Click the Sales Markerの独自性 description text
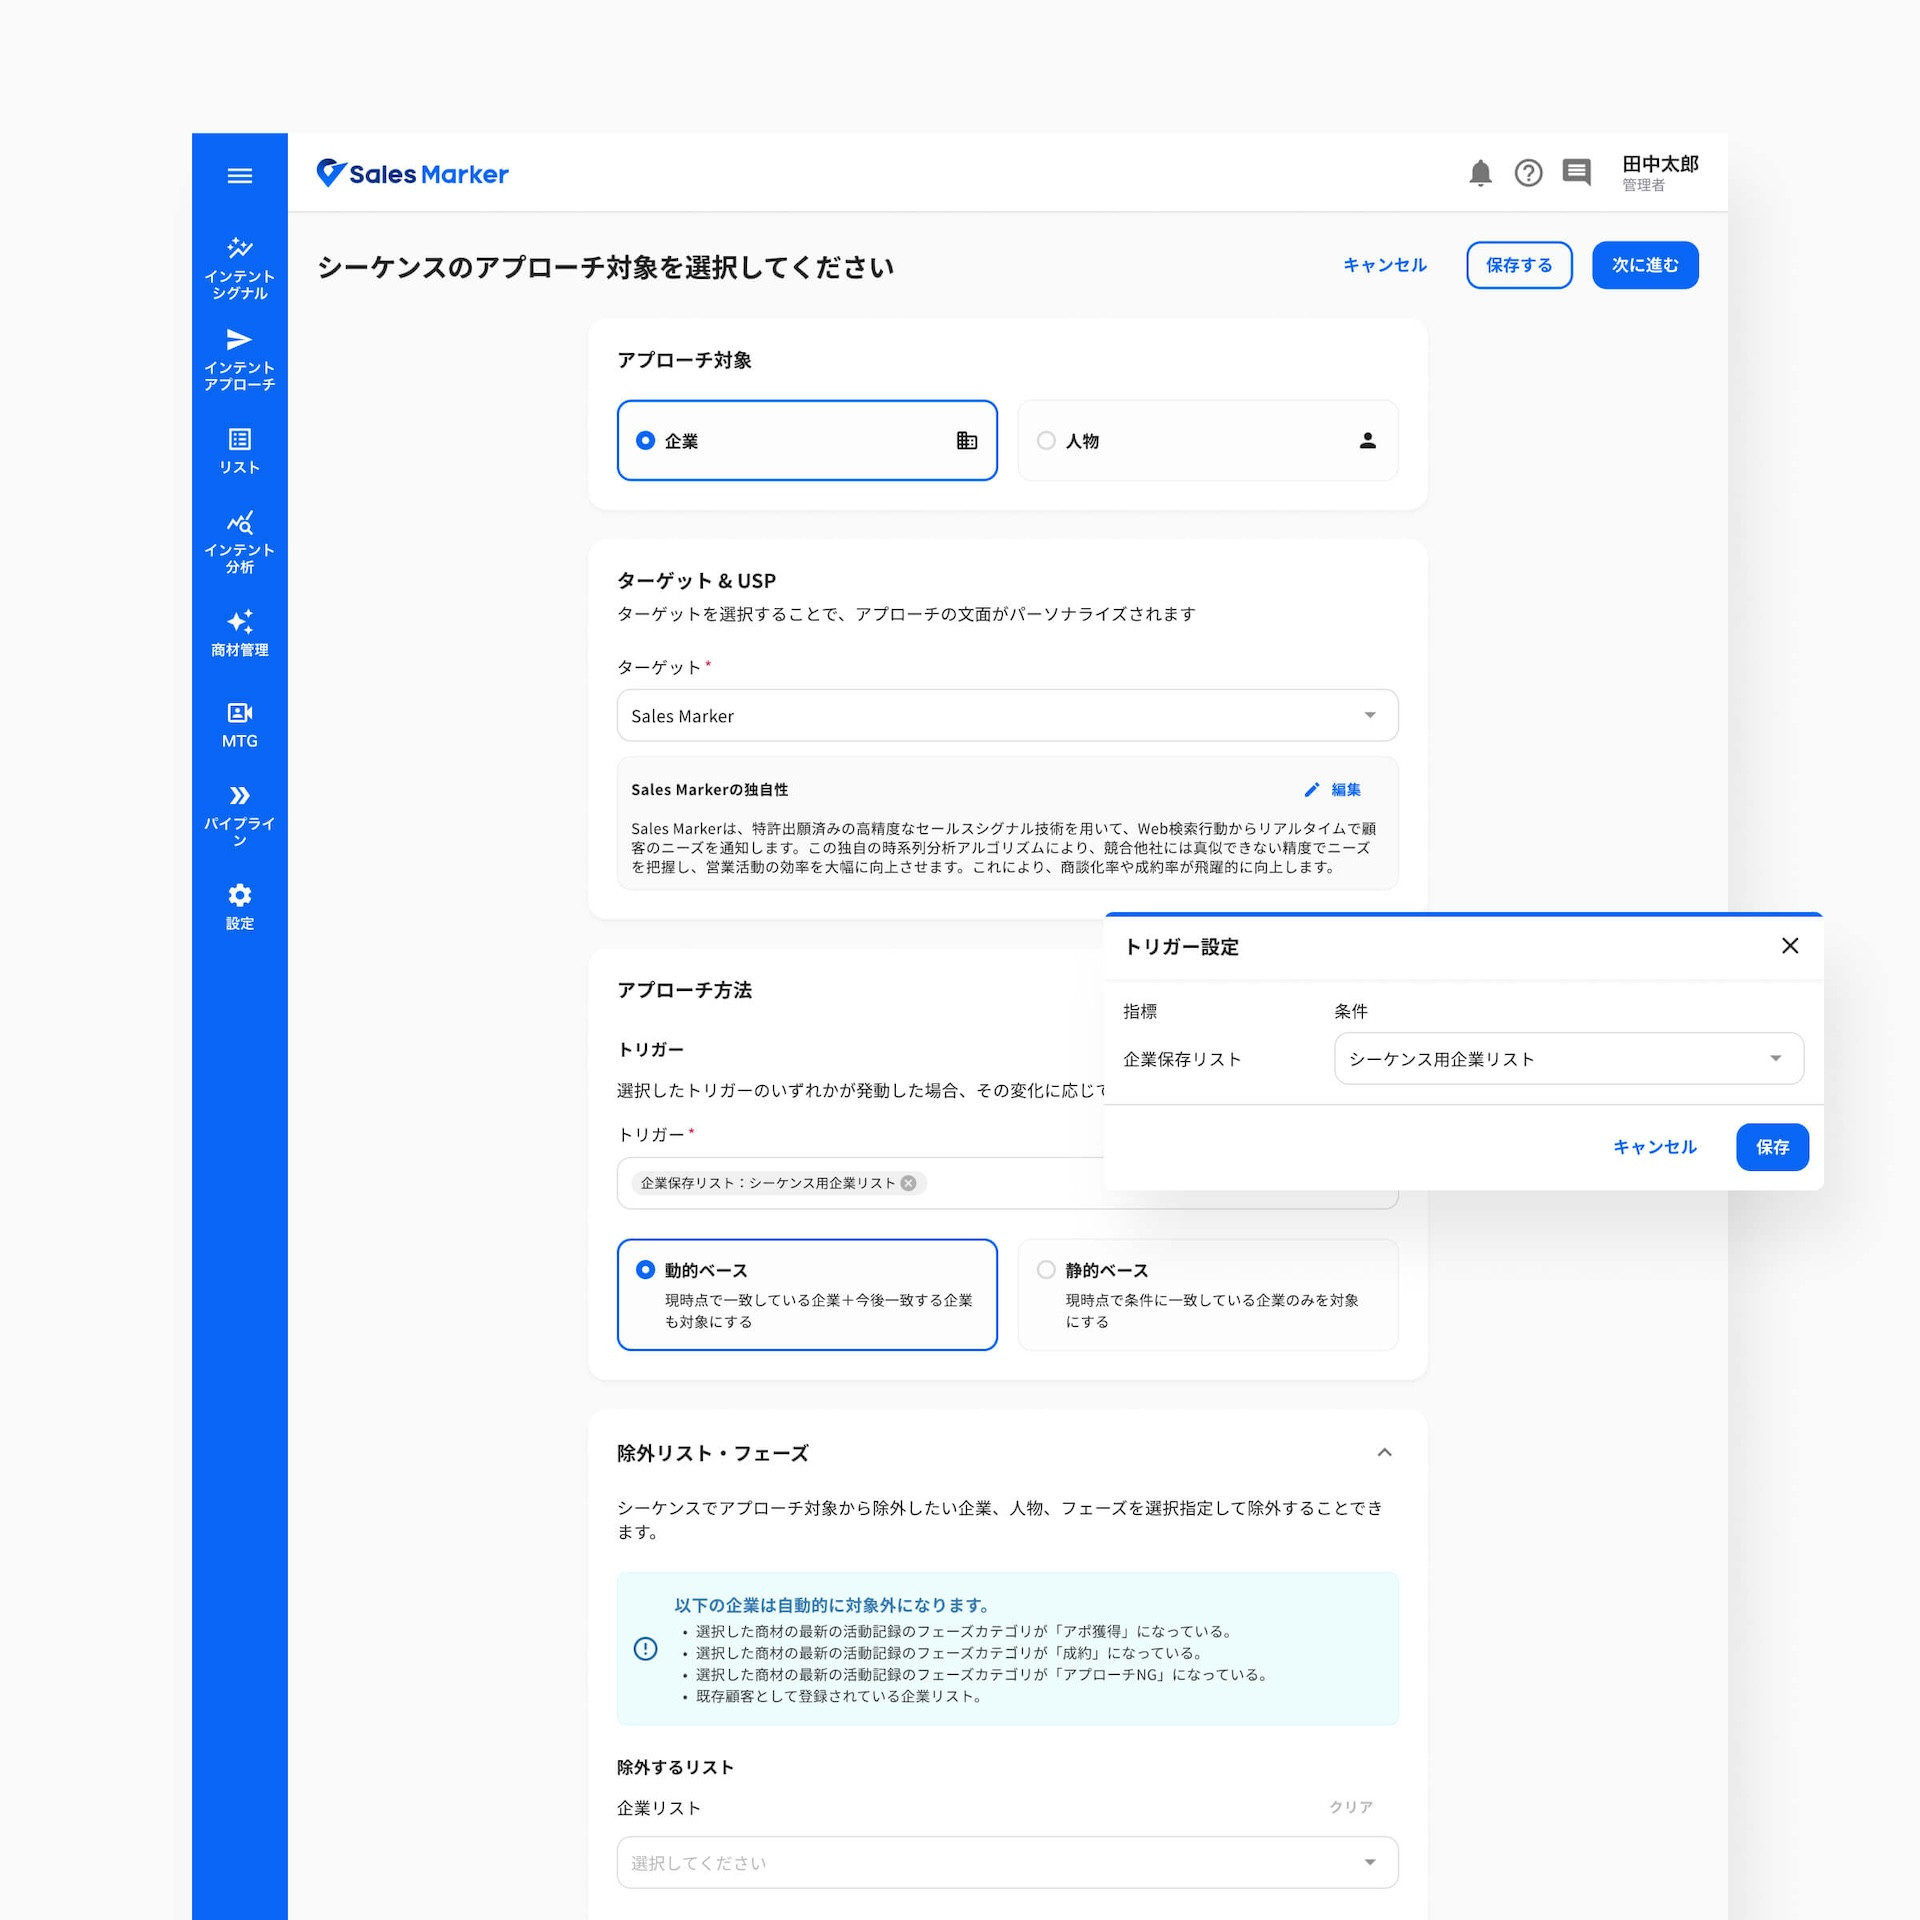The width and height of the screenshot is (1920, 1920). click(1003, 848)
